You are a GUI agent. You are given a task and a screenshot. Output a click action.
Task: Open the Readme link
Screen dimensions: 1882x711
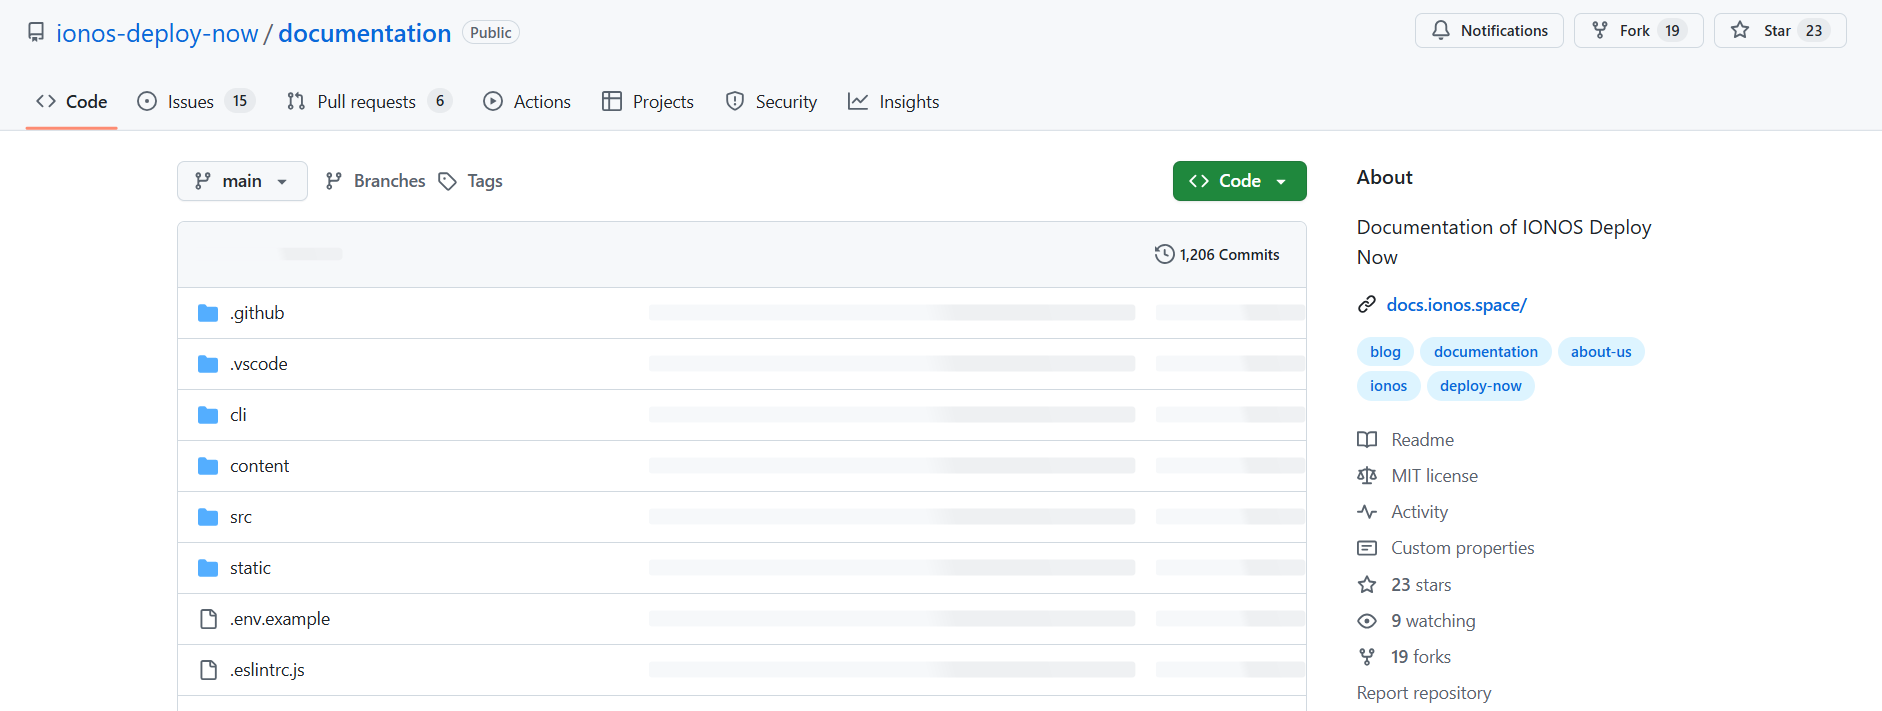pyautogui.click(x=1423, y=440)
